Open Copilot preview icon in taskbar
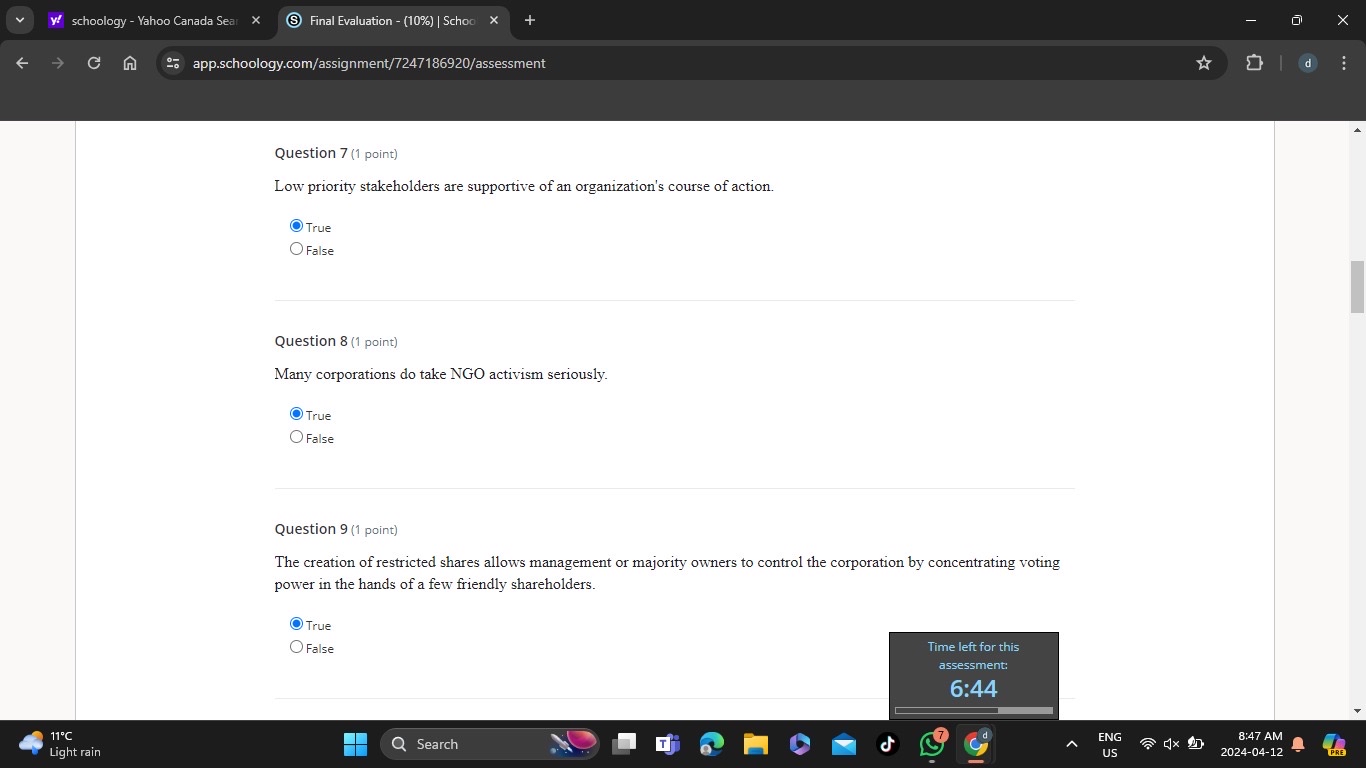1366x768 pixels. pos(1334,744)
